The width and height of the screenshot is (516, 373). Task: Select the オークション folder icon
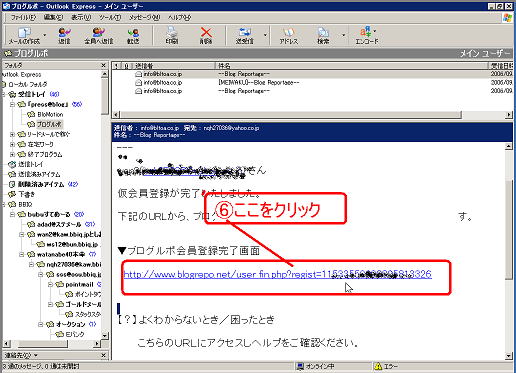pyautogui.click(x=50, y=324)
